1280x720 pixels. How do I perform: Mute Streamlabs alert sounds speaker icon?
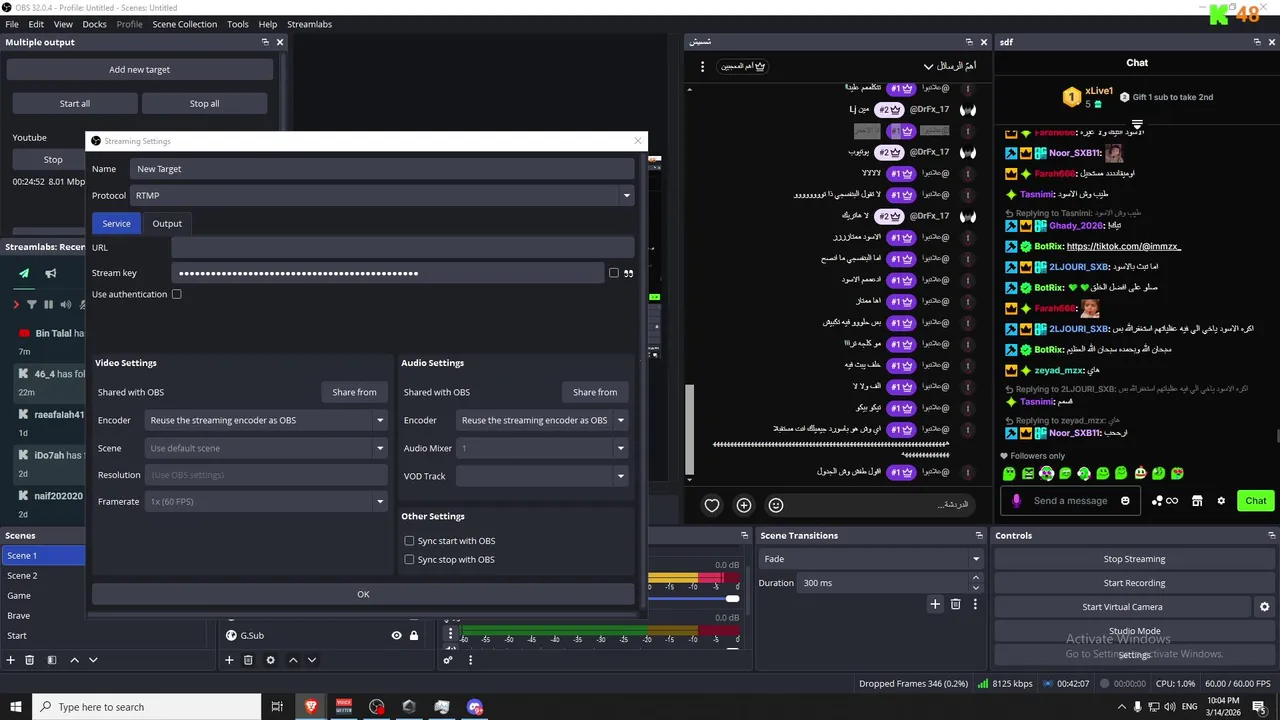coord(66,304)
